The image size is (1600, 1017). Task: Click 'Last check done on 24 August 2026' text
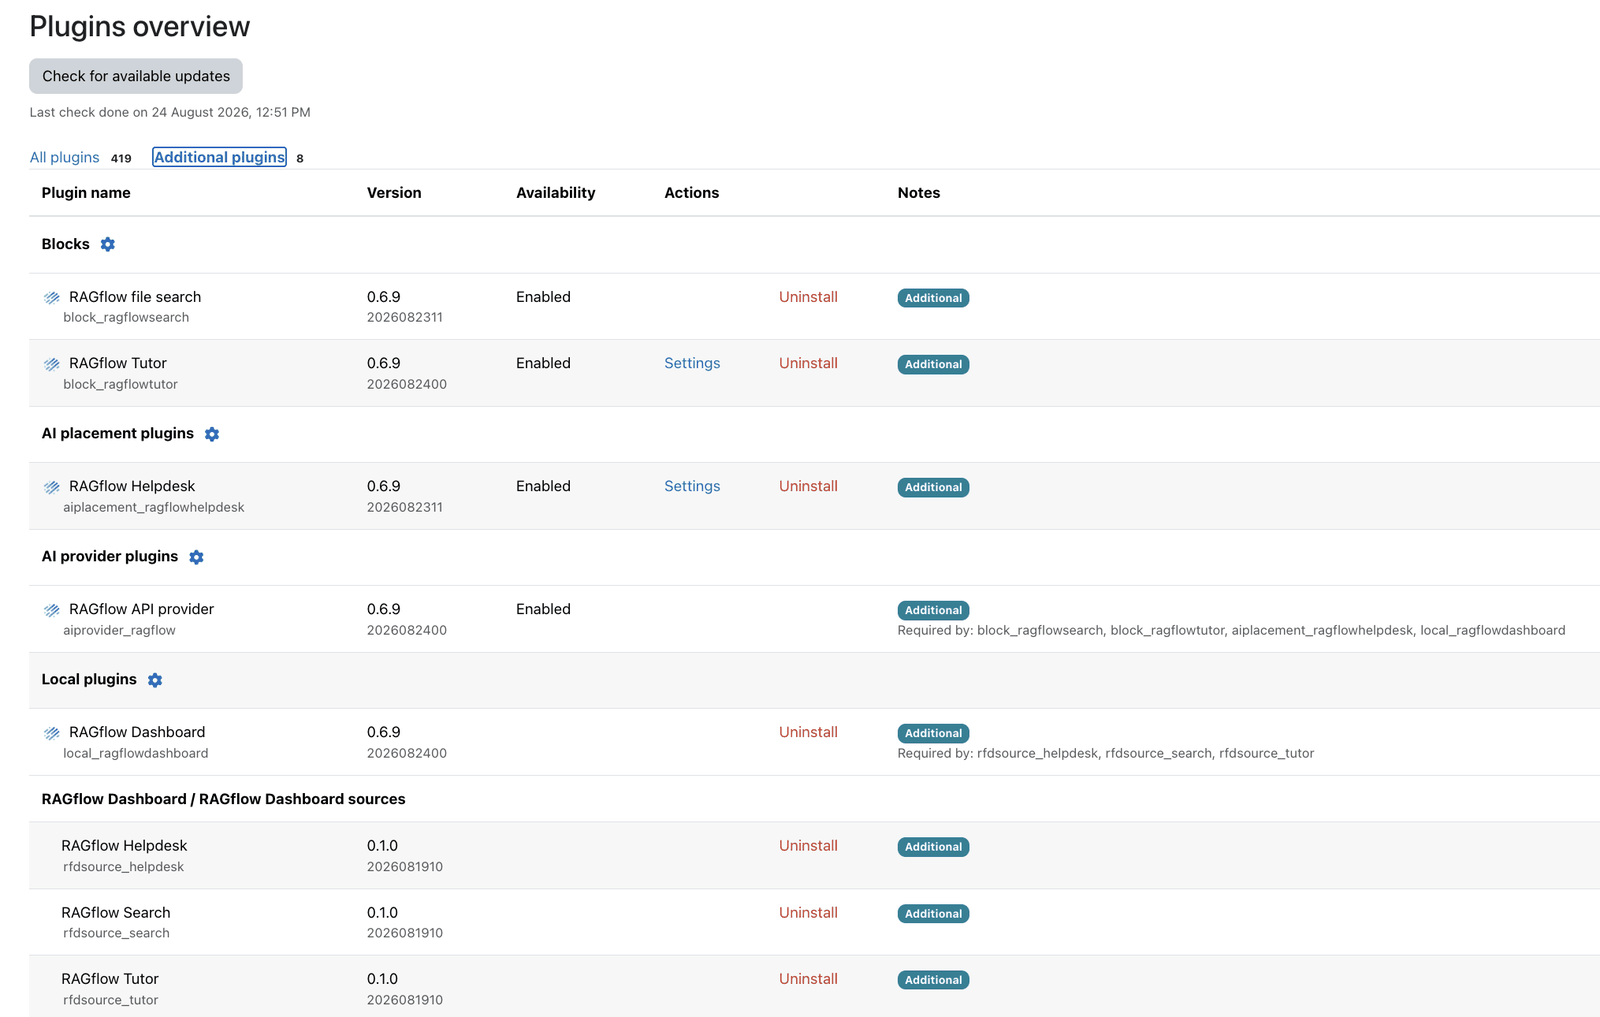coord(170,112)
